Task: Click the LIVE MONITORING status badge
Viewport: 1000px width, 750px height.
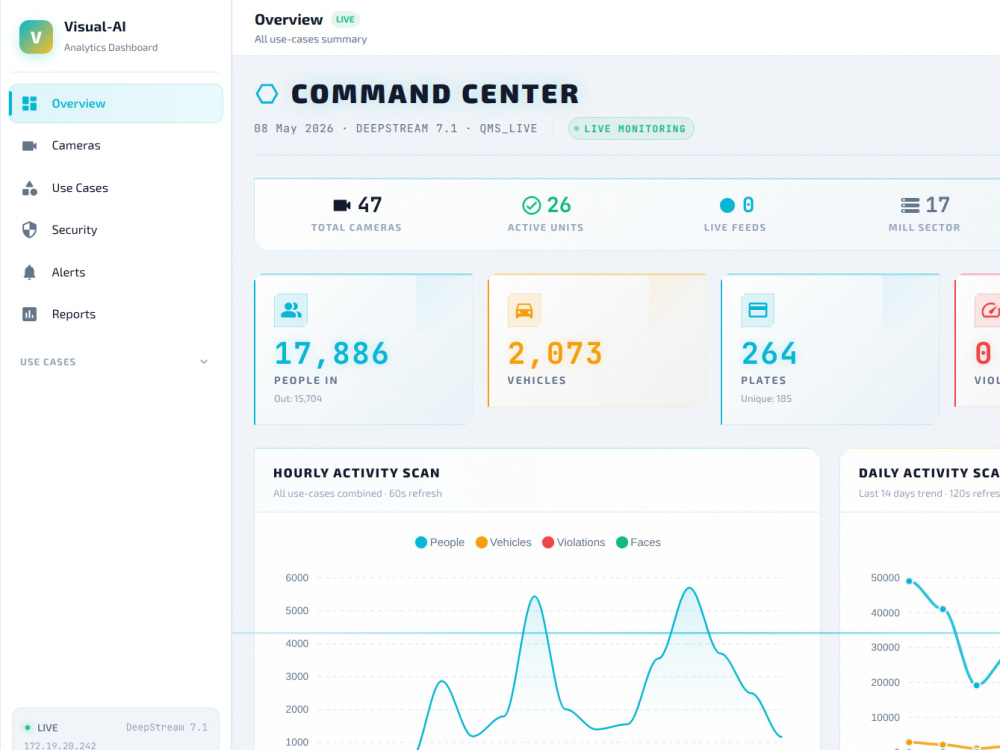Action: tap(631, 128)
